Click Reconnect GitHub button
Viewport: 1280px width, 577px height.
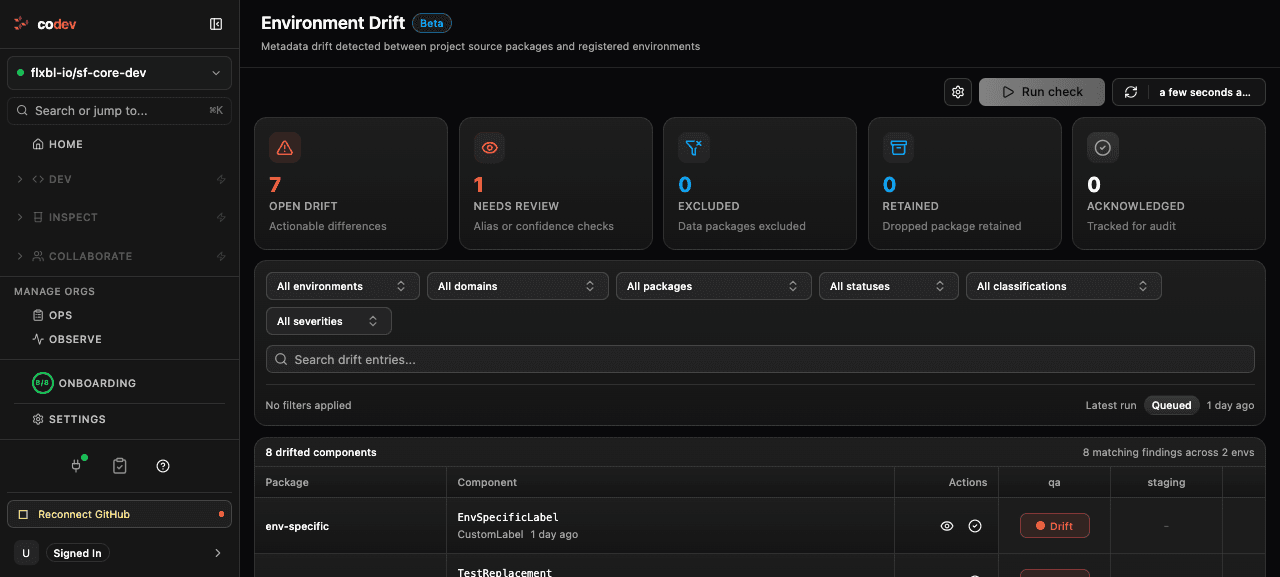point(119,514)
